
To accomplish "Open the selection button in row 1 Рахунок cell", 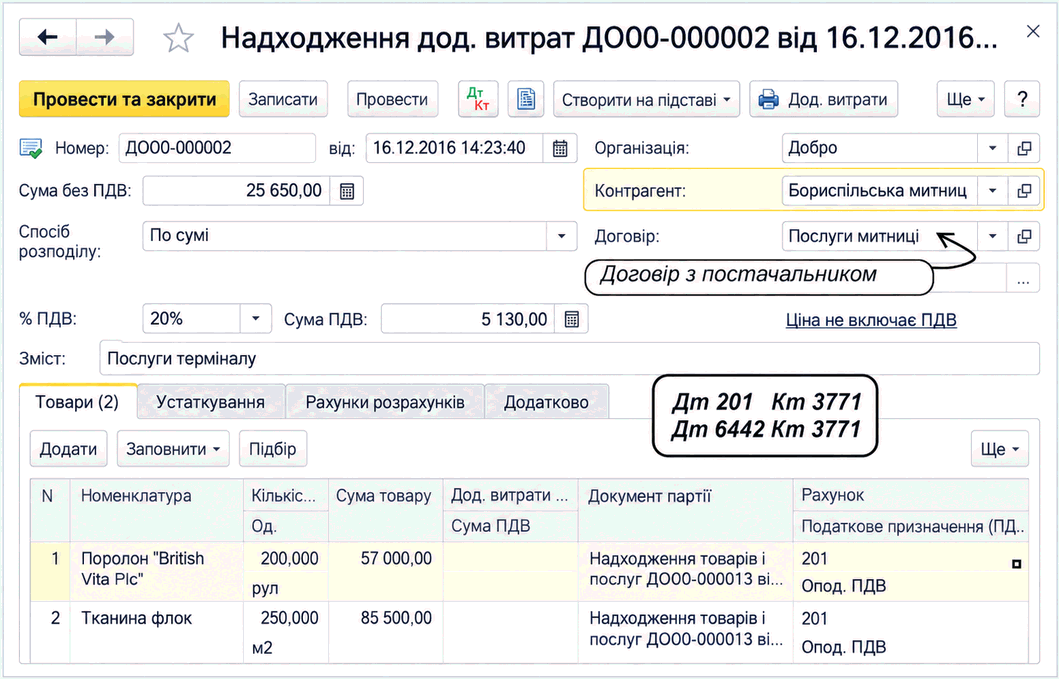I will (1016, 563).
